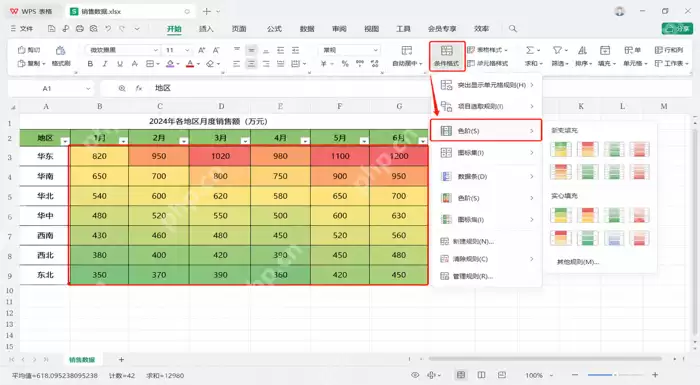Click the Format Painter (格式刷) brush icon
This screenshot has height=385, width=700.
(x=60, y=50)
